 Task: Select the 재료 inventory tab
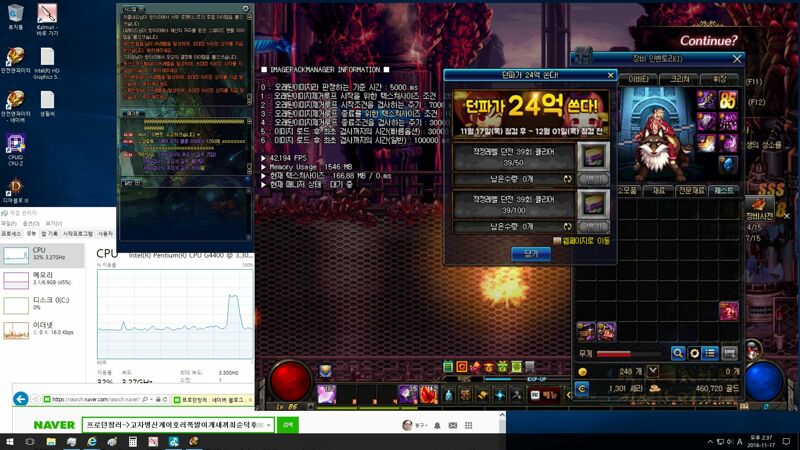pyautogui.click(x=658, y=190)
